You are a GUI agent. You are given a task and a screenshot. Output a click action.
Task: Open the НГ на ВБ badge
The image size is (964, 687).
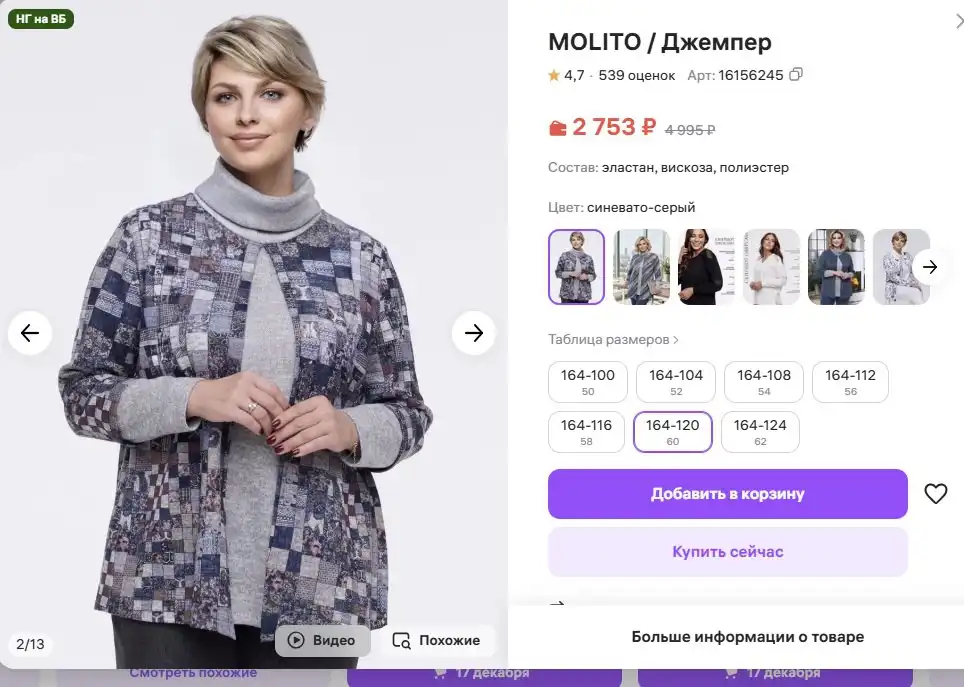click(x=41, y=18)
